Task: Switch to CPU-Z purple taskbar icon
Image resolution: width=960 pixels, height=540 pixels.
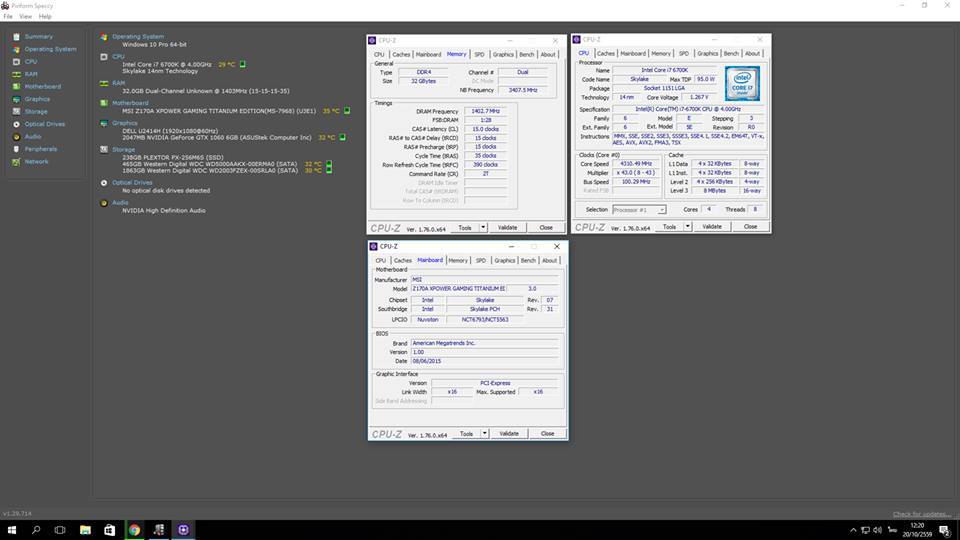Action: 183,530
